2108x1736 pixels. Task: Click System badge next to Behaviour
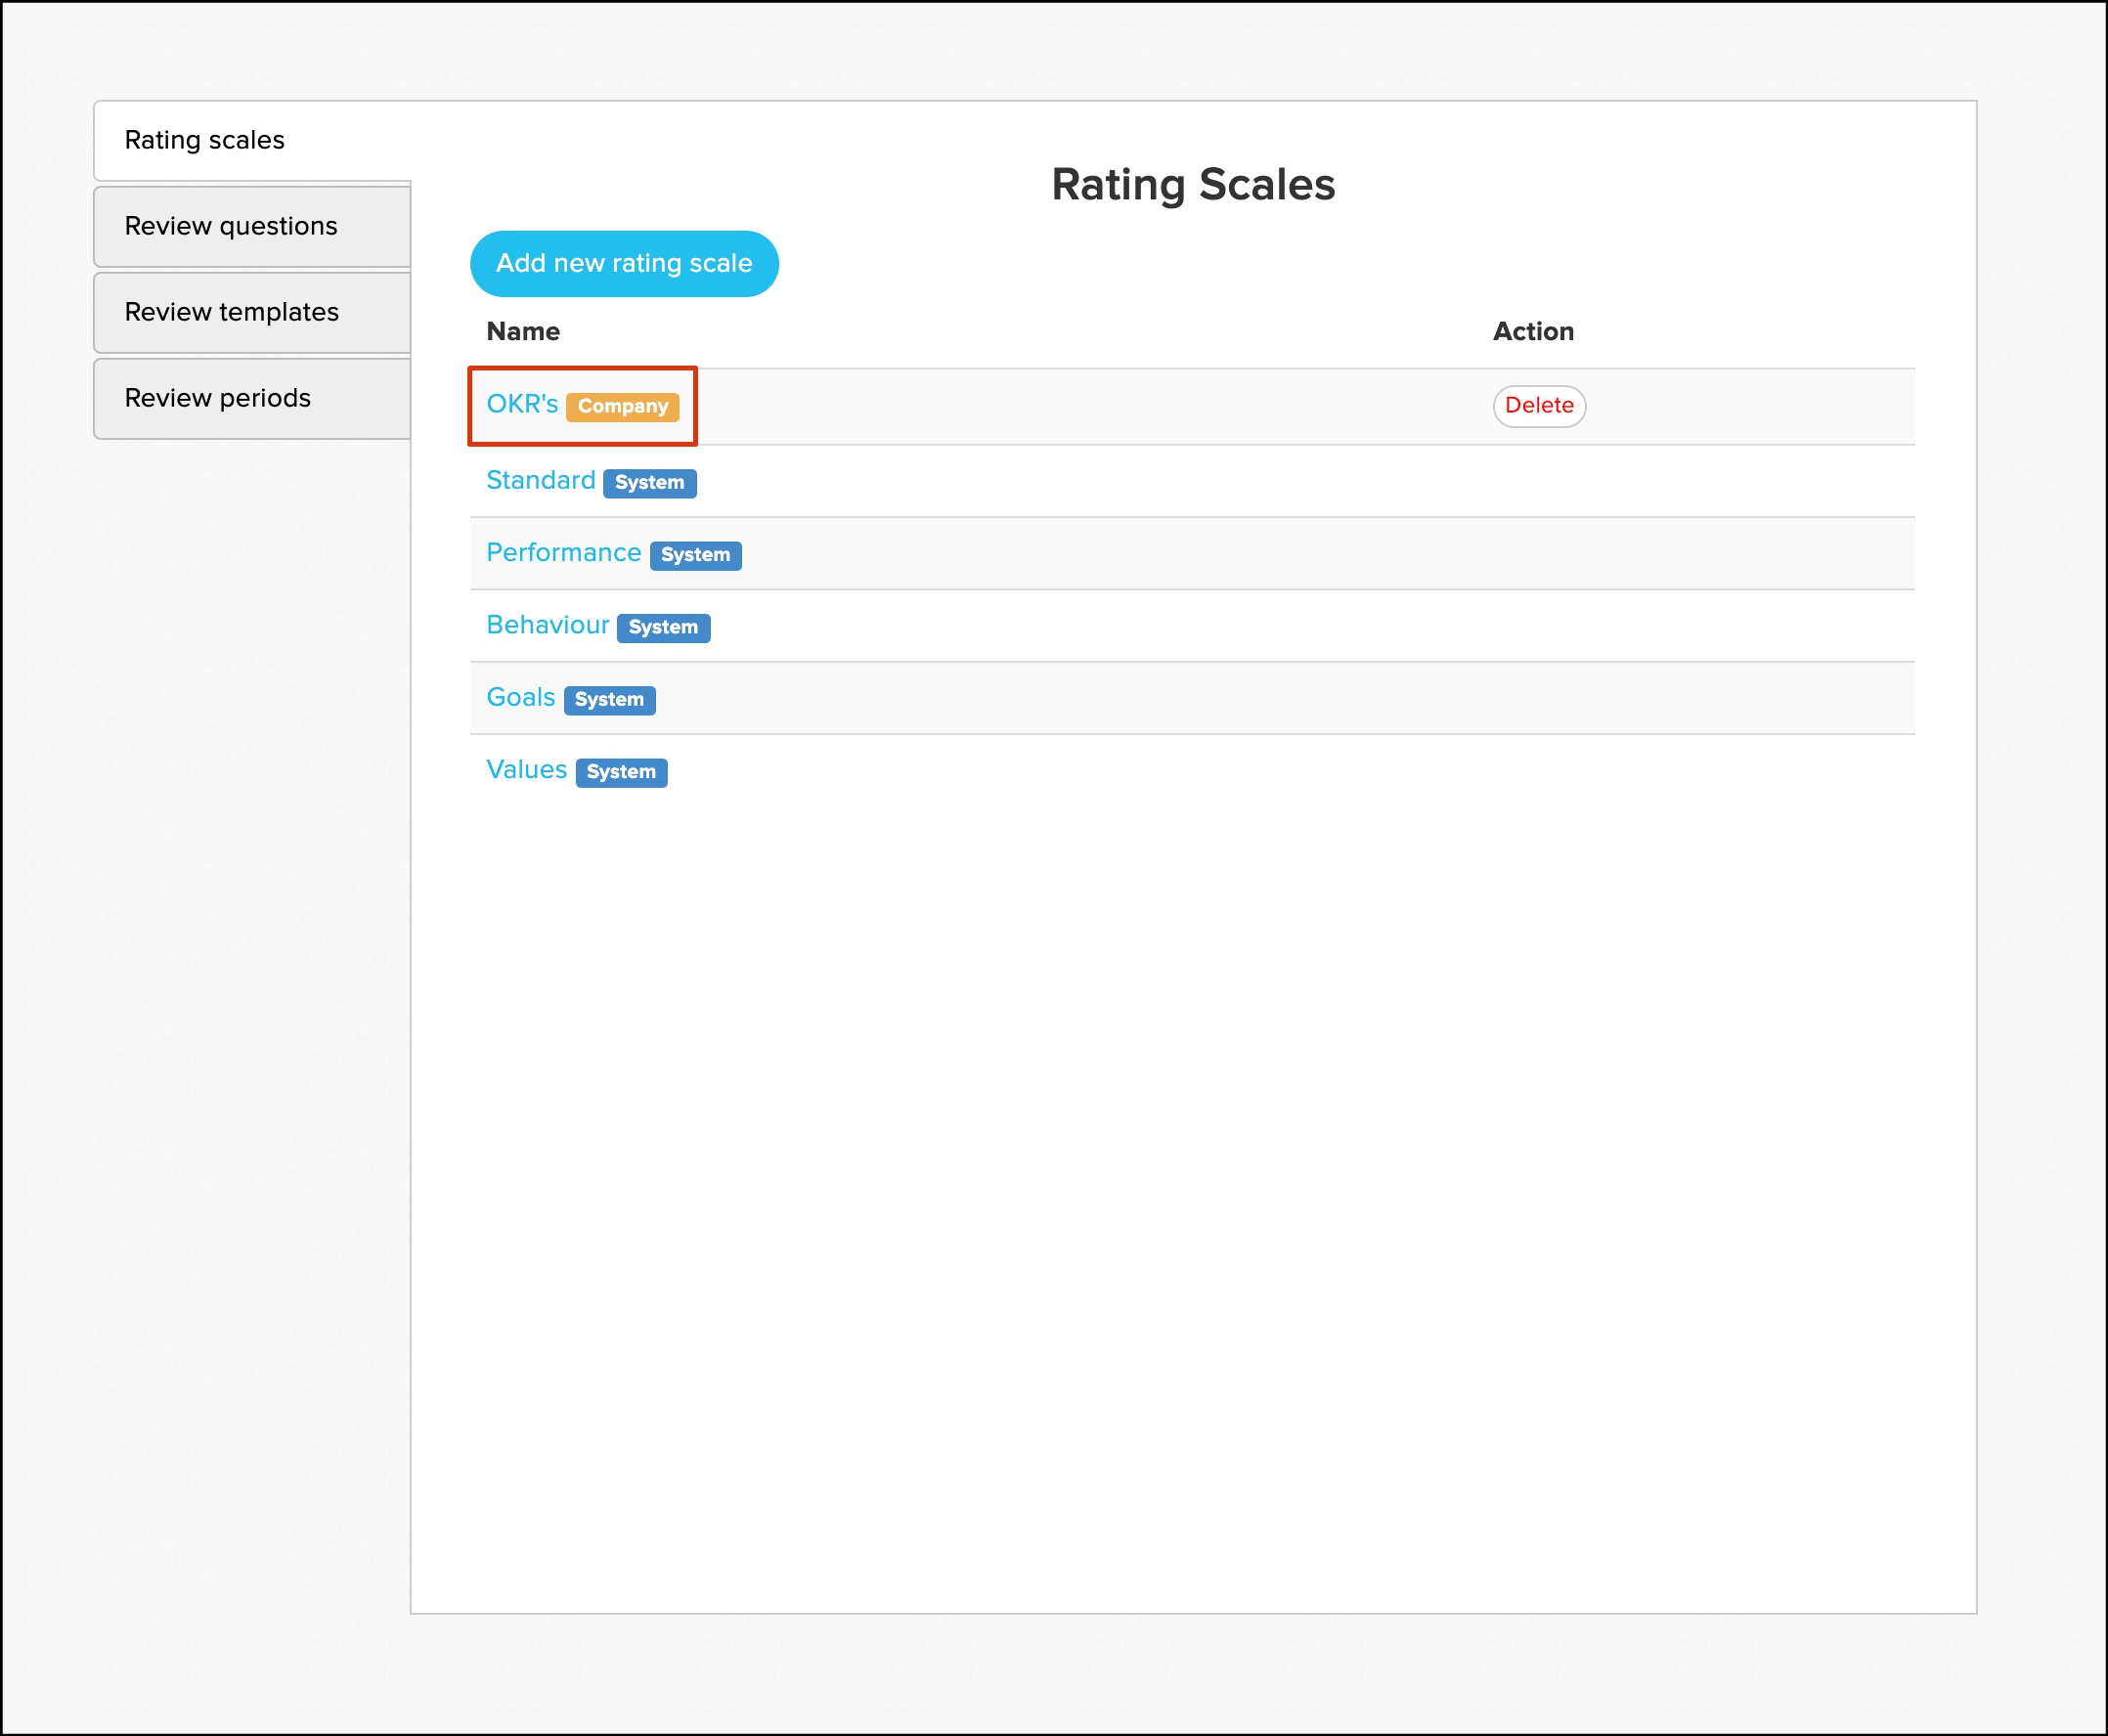pos(663,627)
